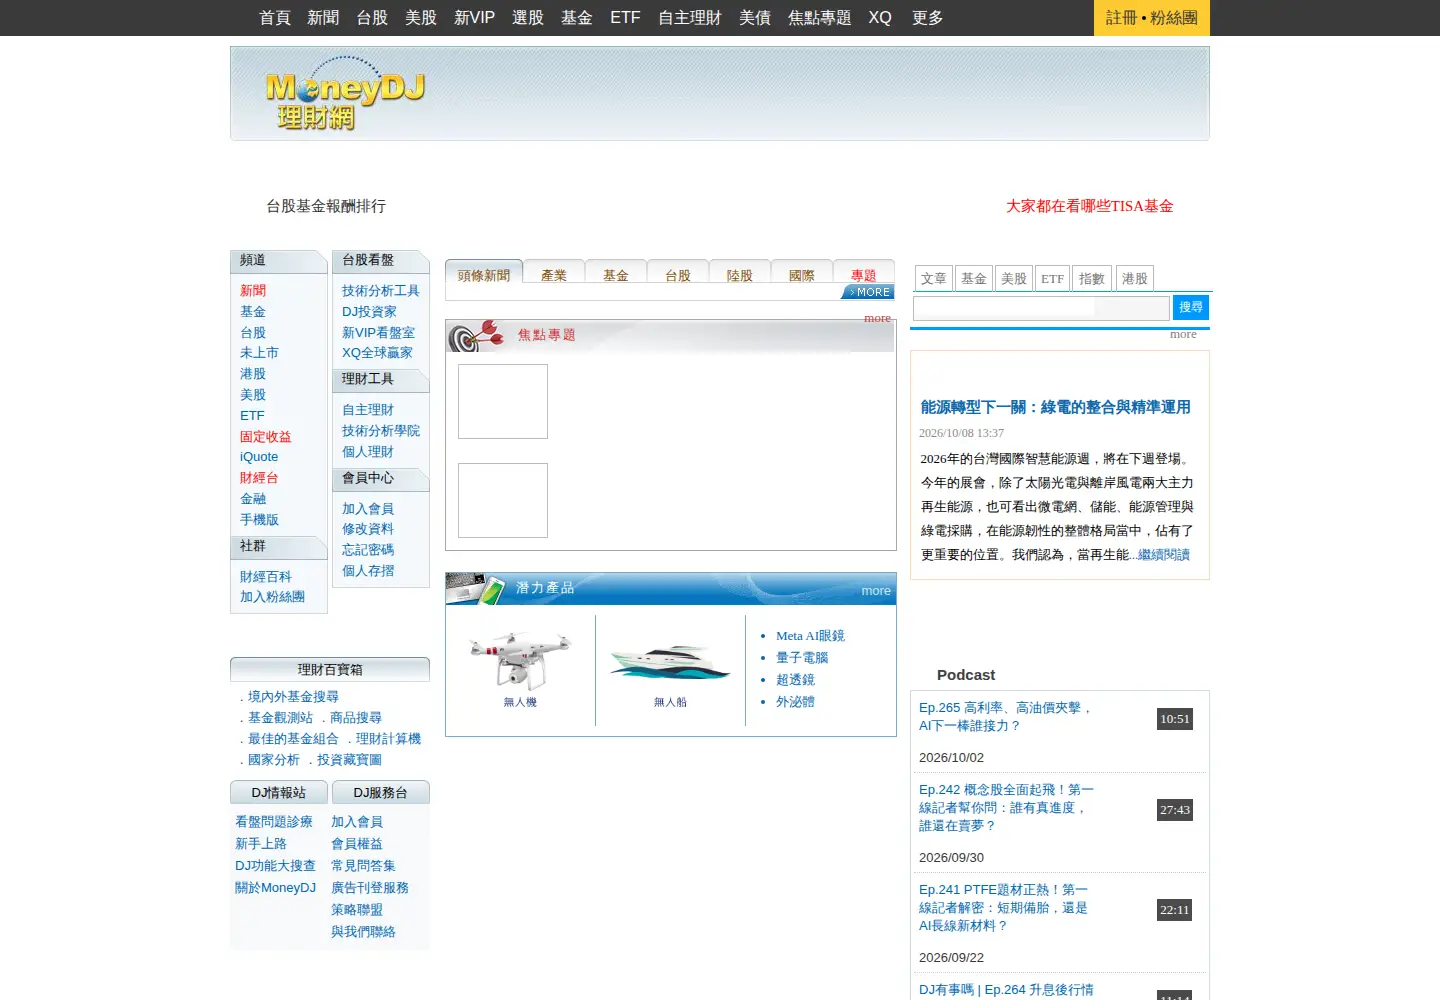Switch to the 頭條新聞 tab
Screen dimensions: 1440x1000
click(484, 275)
